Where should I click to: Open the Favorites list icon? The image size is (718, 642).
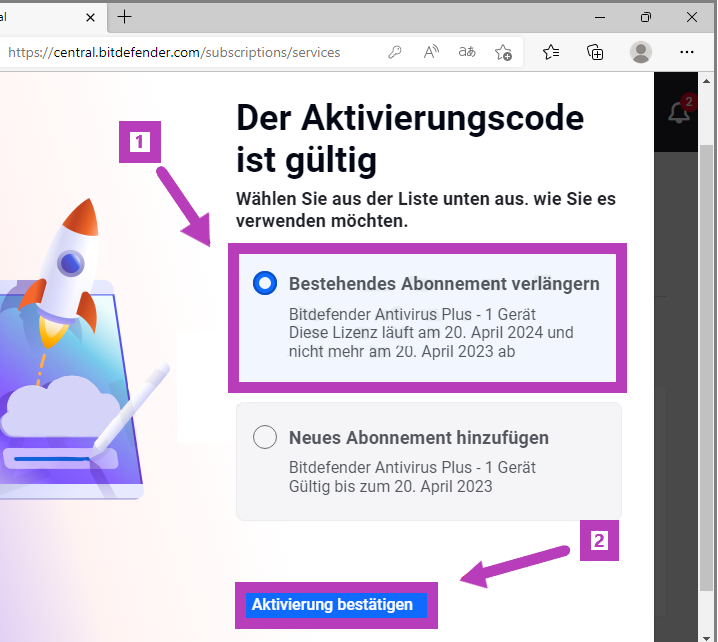click(551, 52)
